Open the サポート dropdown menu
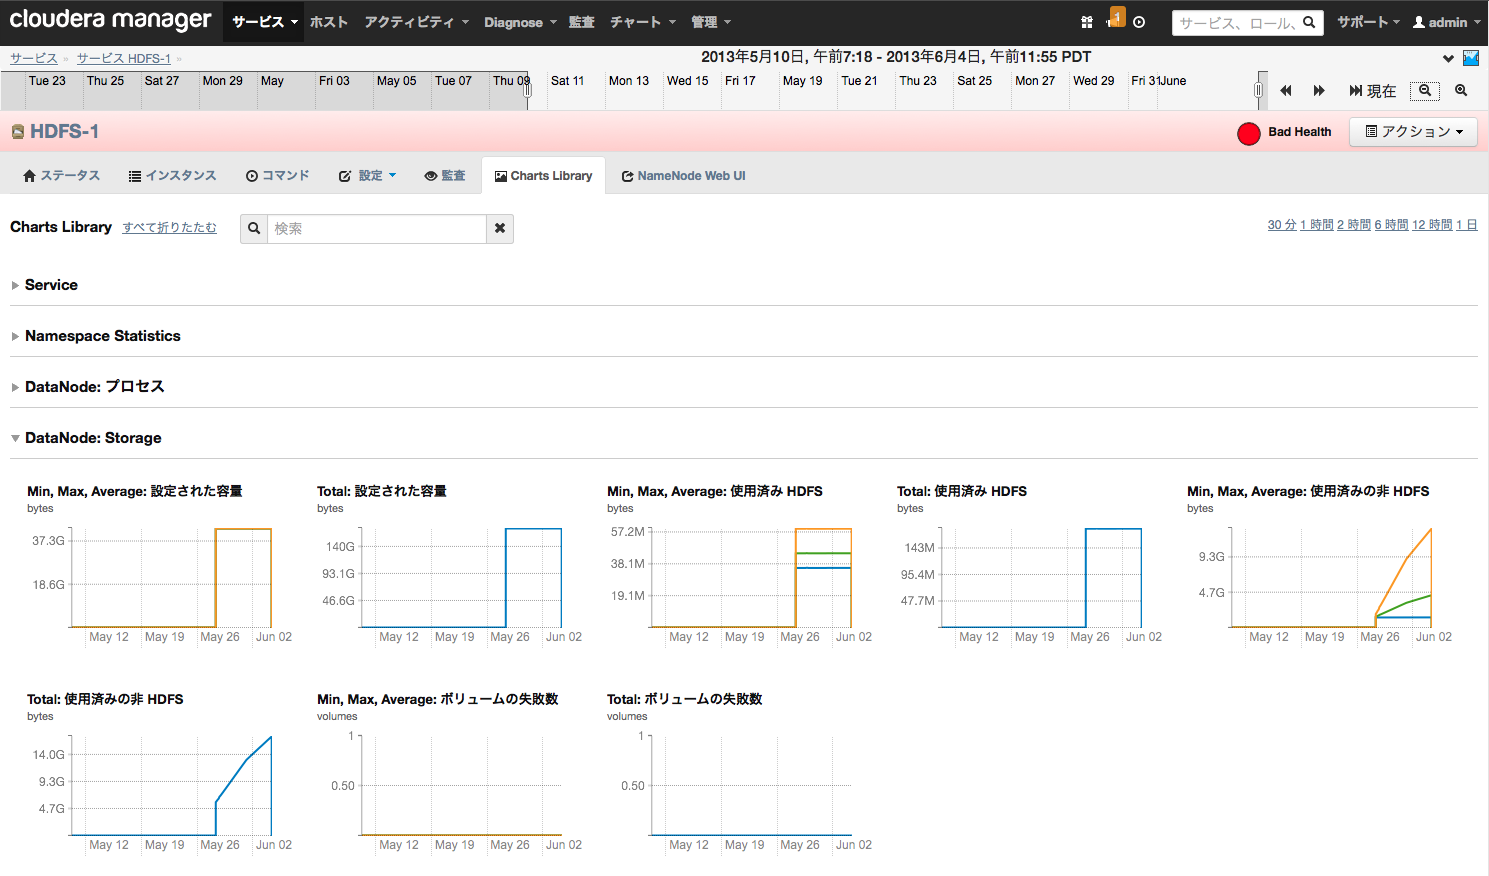Image resolution: width=1489 pixels, height=876 pixels. coord(1368,22)
